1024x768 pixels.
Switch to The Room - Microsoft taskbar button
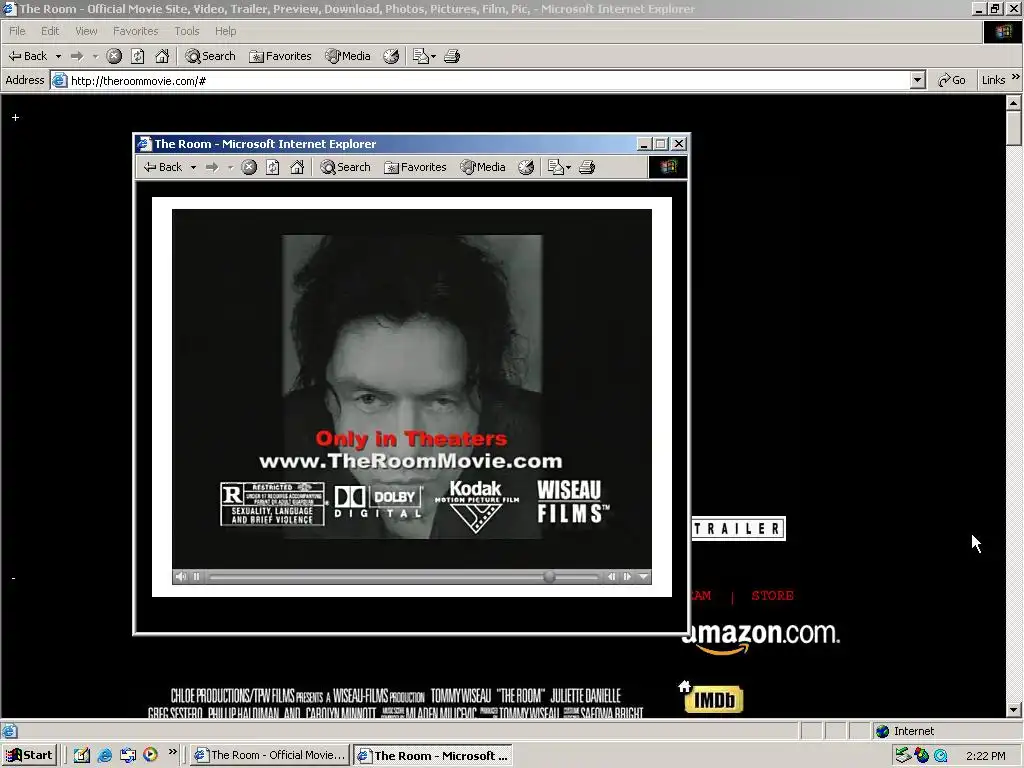(432, 756)
